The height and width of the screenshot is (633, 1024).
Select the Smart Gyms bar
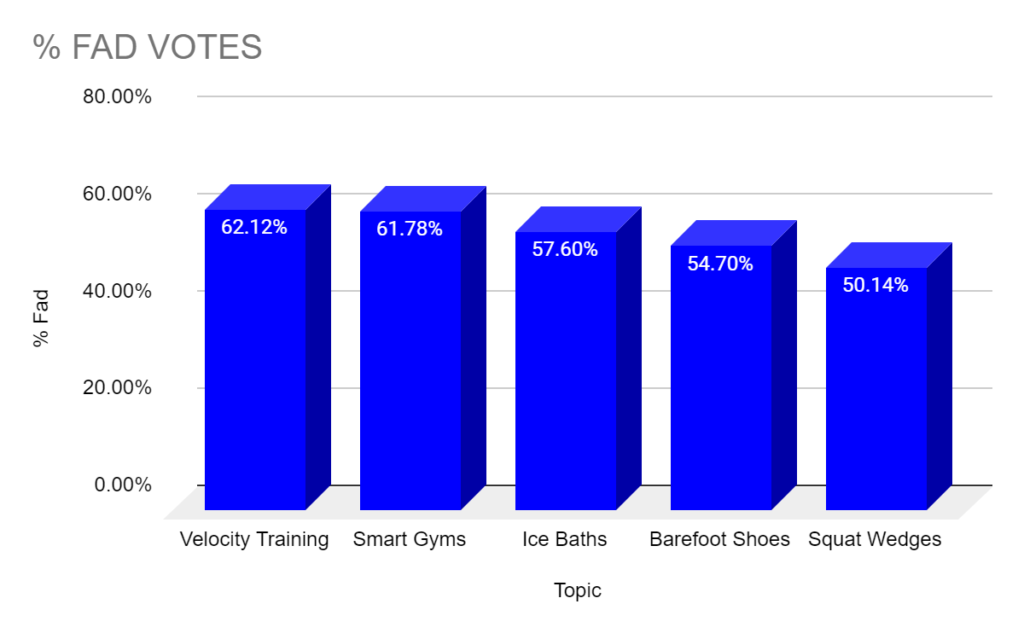point(410,370)
